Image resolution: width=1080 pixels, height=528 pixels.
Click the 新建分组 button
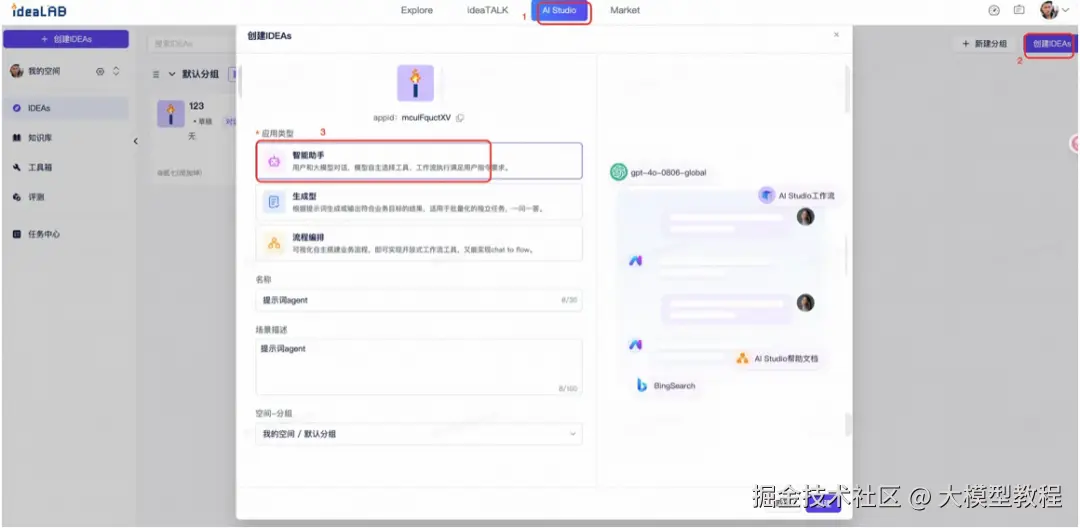pyautogui.click(x=985, y=44)
